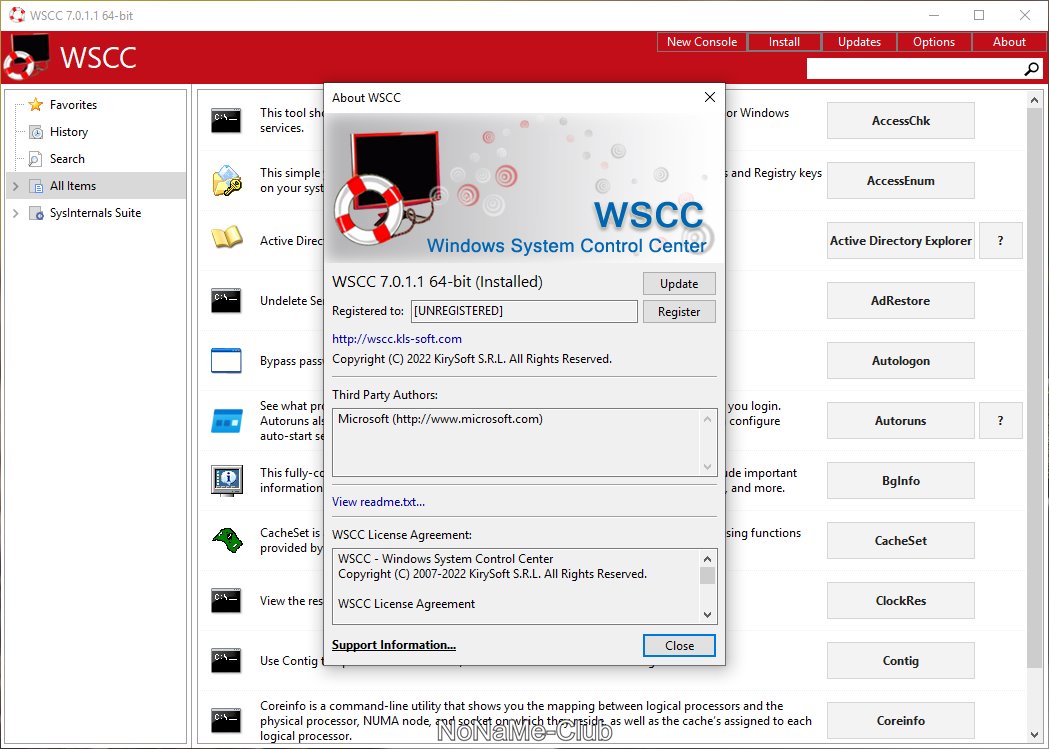The image size is (1049, 749).
Task: Open the wscc.kls-soft.com link
Action: (397, 339)
